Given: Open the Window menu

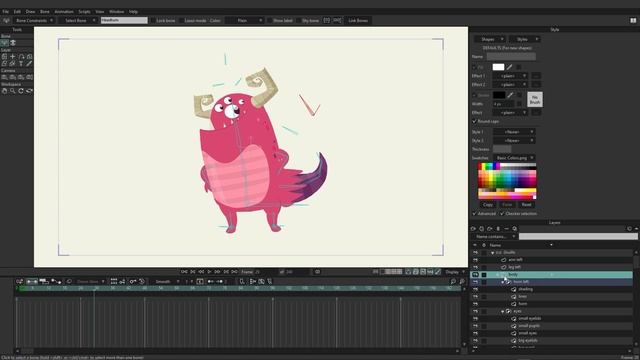Looking at the screenshot, I should coord(116,12).
